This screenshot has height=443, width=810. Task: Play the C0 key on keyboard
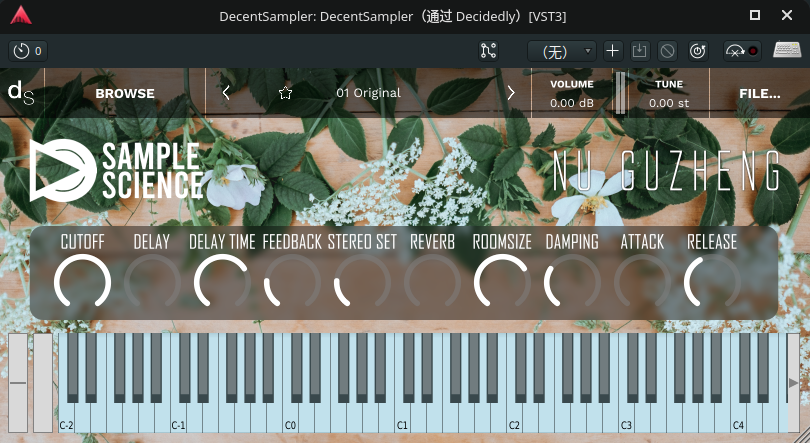pos(290,418)
